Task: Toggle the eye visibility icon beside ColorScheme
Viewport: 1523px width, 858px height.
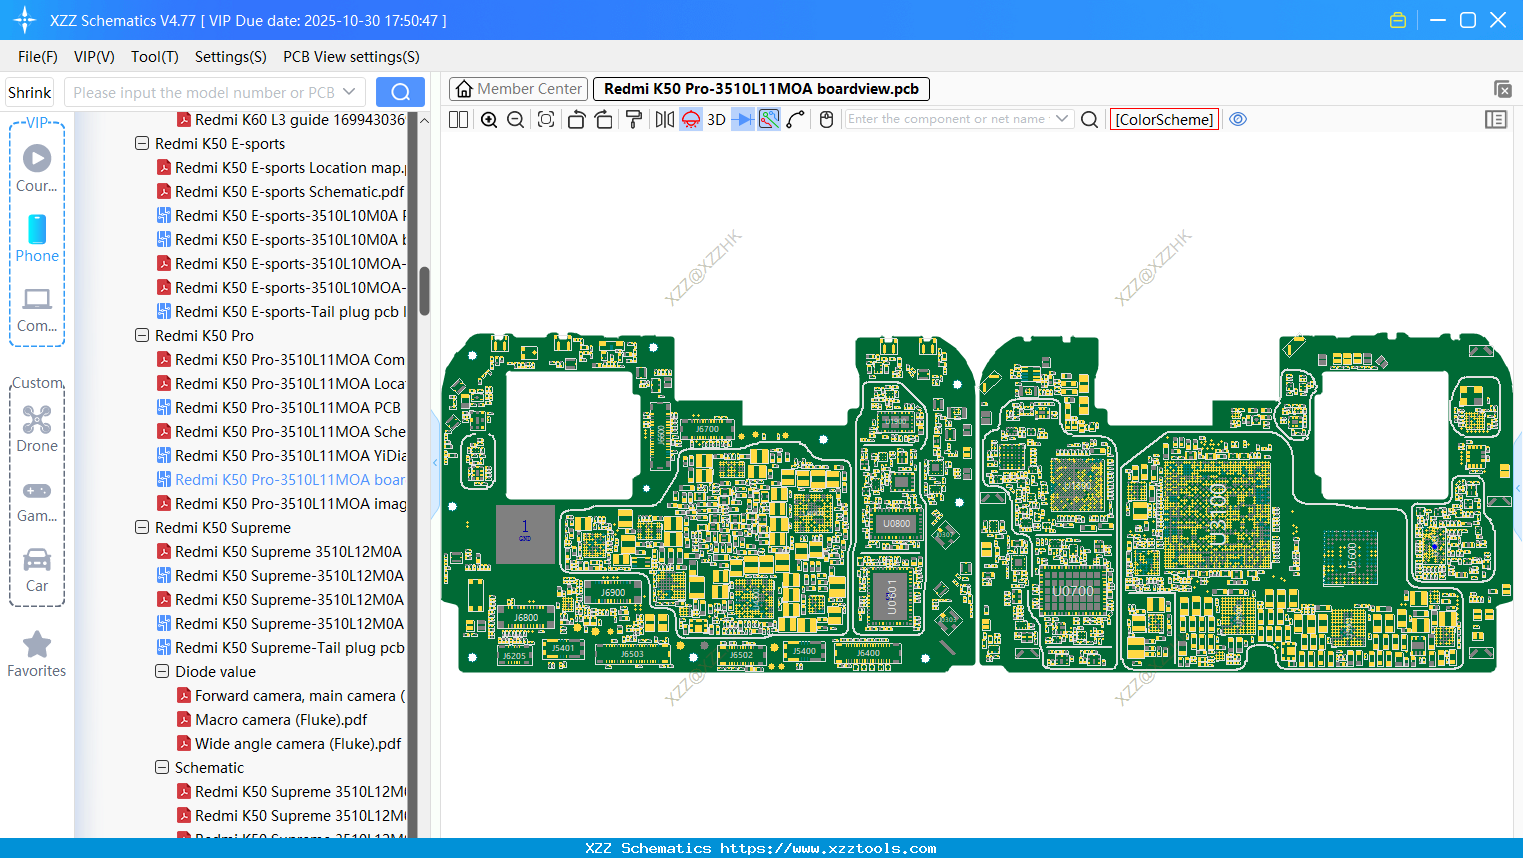Action: (1238, 119)
